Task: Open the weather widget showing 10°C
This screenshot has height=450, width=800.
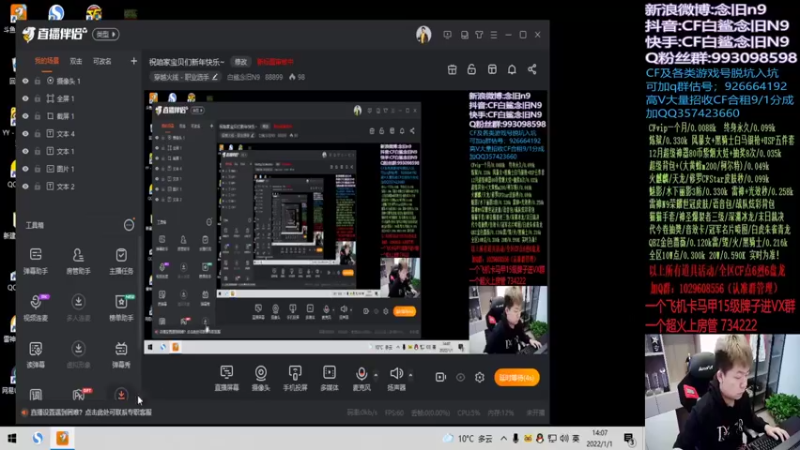Action: [x=468, y=438]
